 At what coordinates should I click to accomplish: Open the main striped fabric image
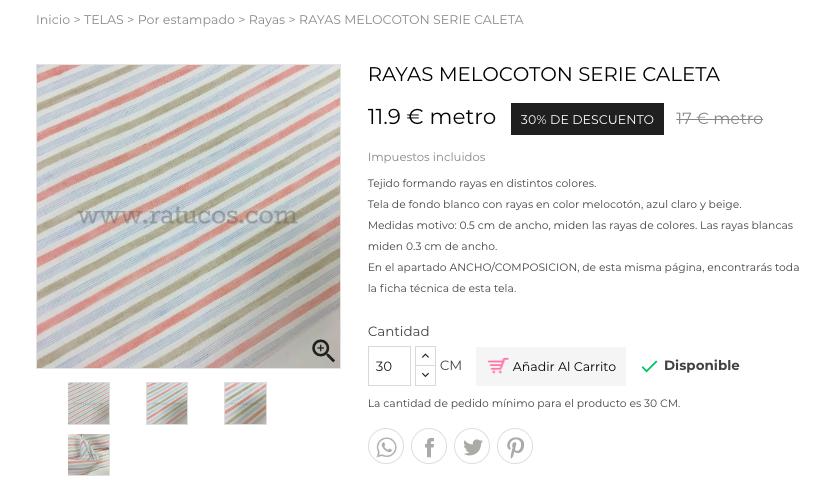pyautogui.click(x=188, y=216)
